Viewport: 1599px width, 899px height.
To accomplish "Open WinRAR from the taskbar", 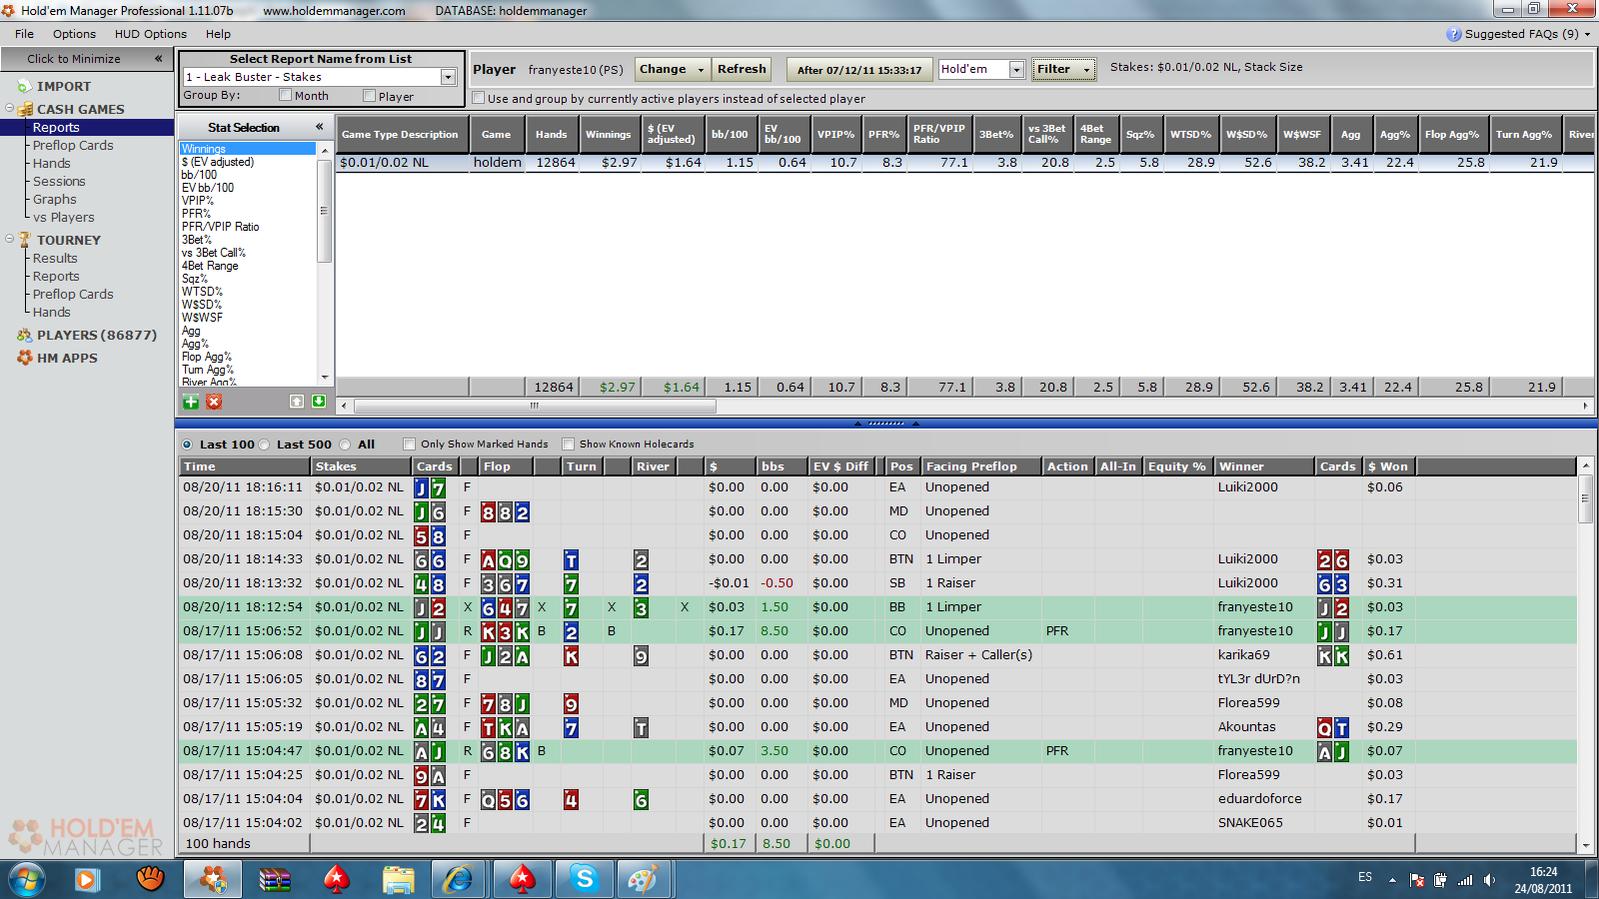I will pyautogui.click(x=274, y=879).
